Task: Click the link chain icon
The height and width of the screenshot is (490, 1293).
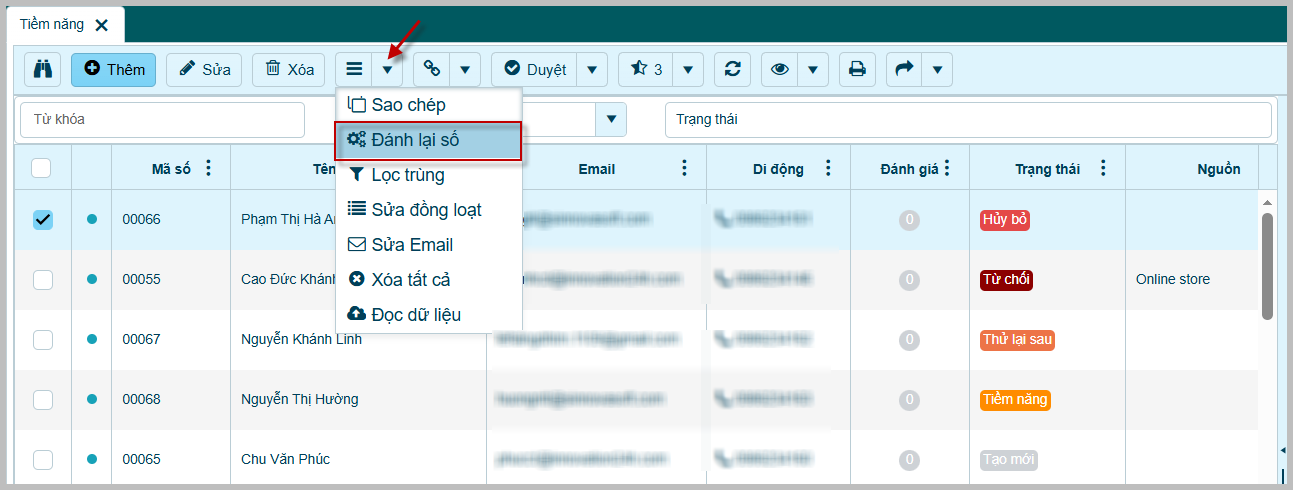Action: coord(432,69)
